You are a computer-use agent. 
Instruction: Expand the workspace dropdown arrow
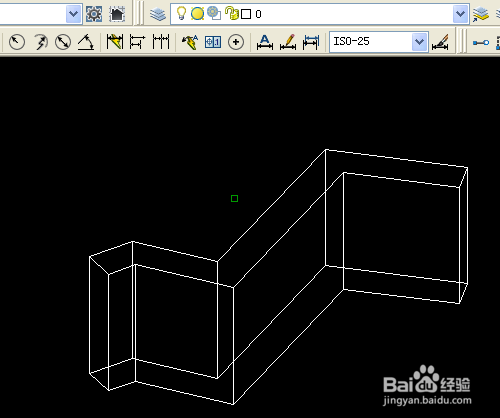click(x=73, y=14)
